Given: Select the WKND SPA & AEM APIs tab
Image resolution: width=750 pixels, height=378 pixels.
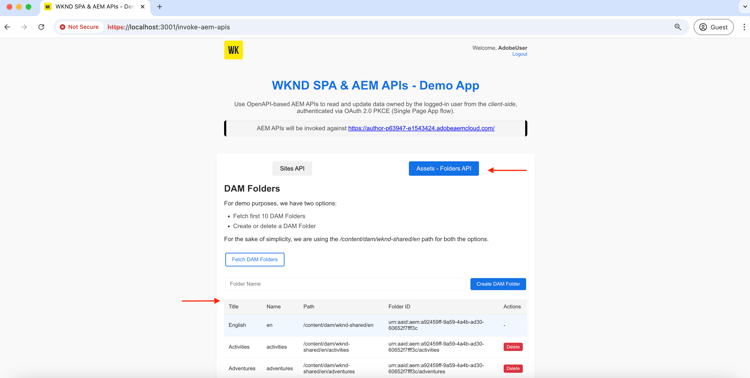Looking at the screenshot, I should [94, 7].
